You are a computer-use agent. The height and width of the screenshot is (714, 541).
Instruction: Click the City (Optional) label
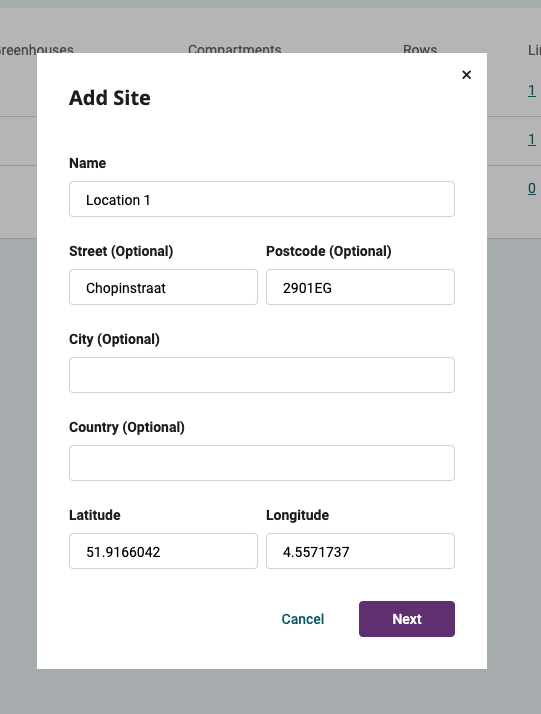114,339
